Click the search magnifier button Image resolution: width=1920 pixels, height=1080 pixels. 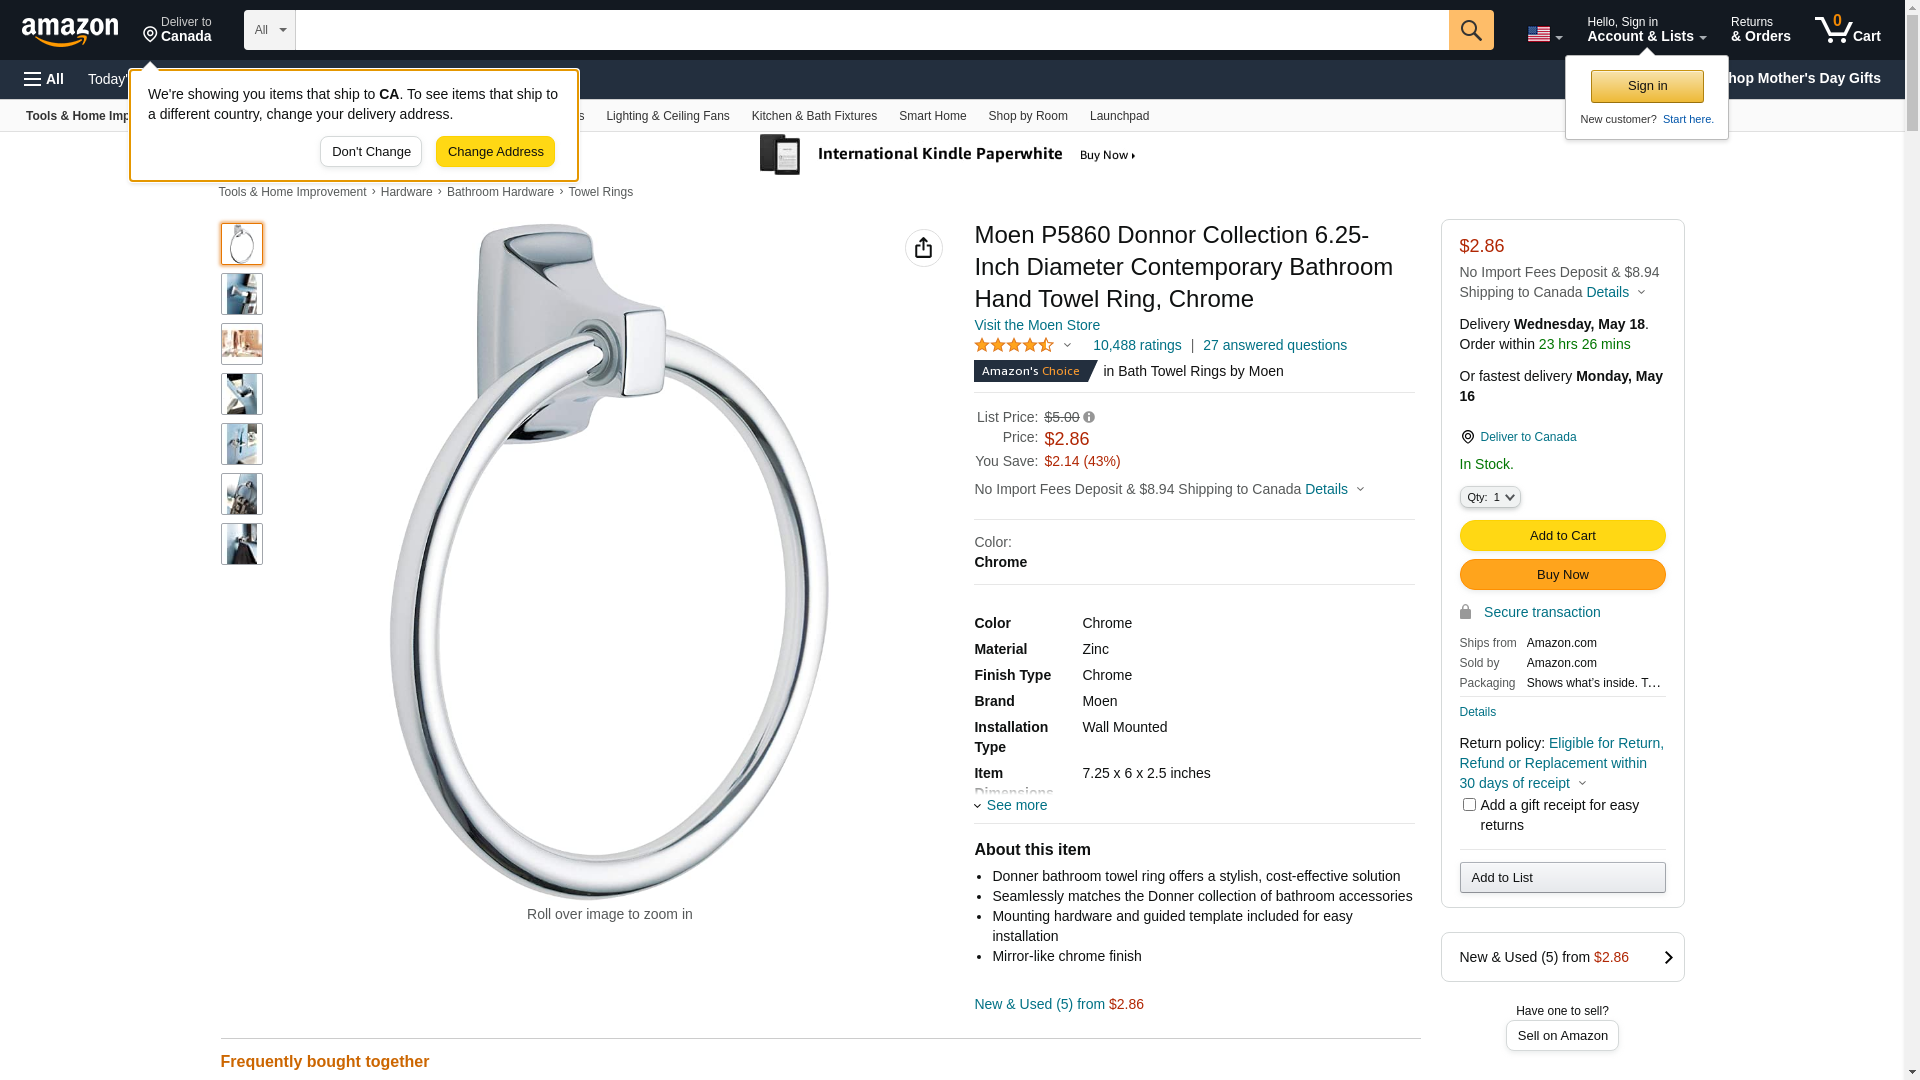point(1470,30)
